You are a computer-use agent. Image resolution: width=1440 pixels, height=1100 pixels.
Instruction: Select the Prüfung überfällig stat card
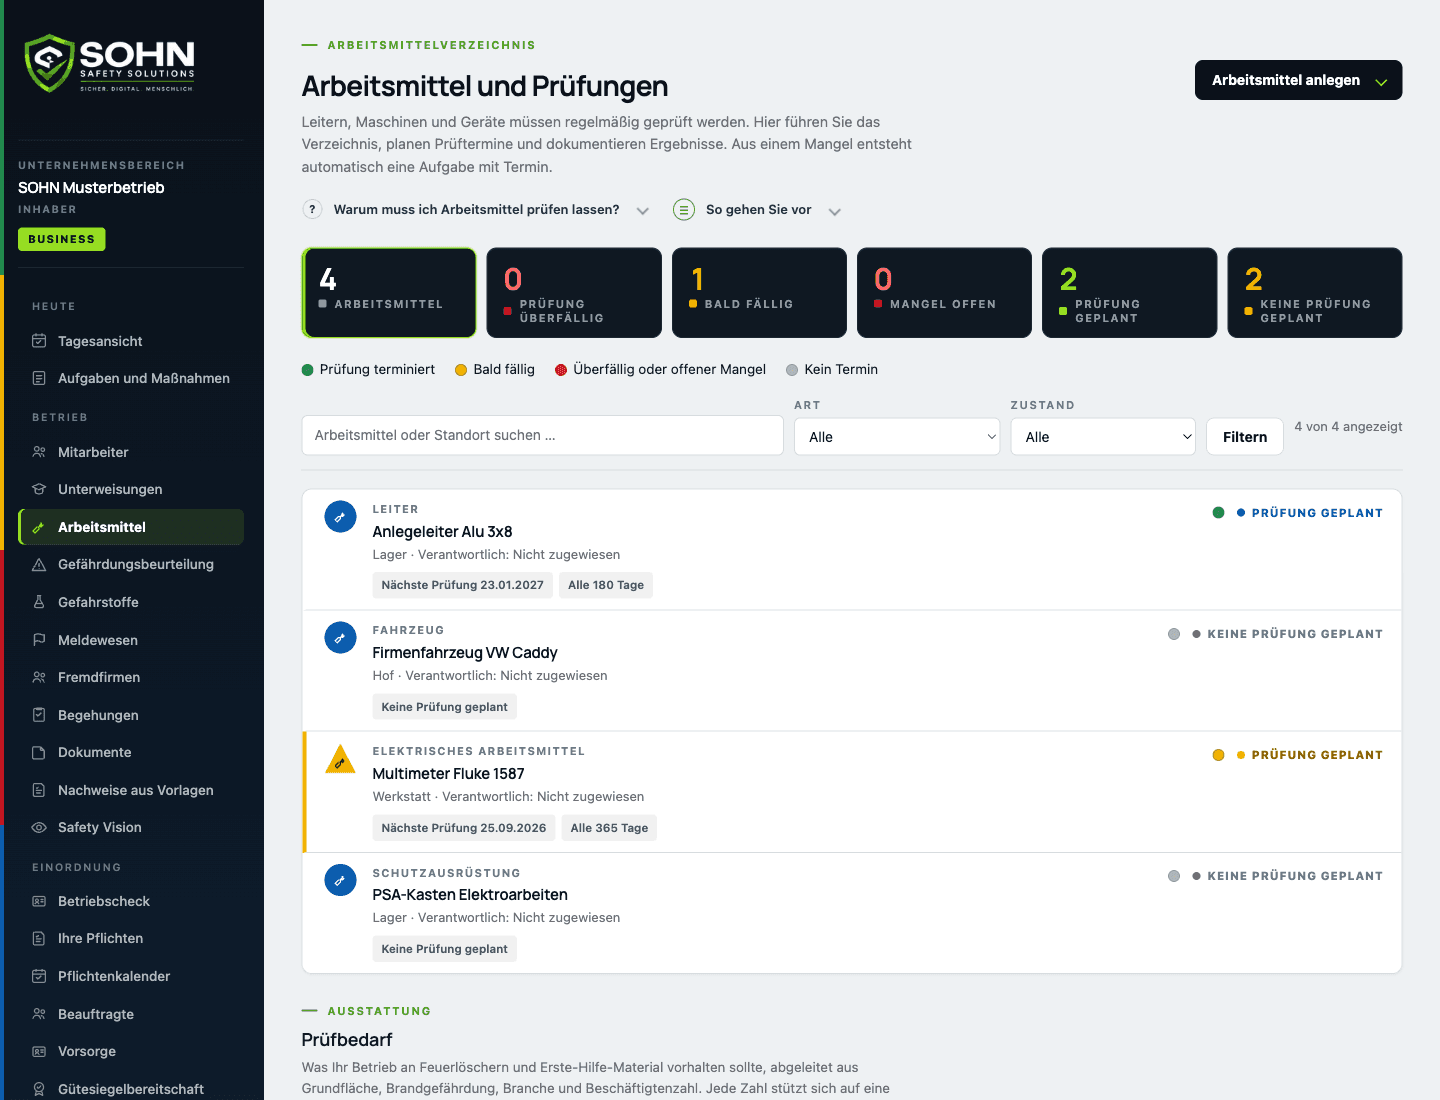point(574,293)
